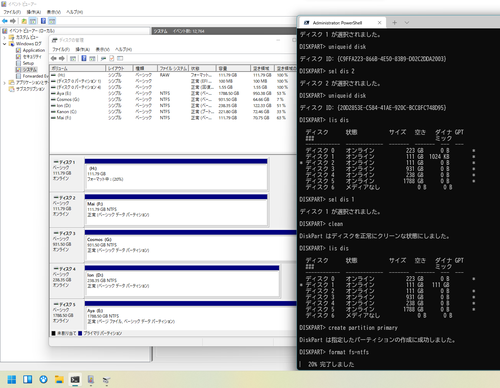
Task: Sort by 状態 column header
Action: click(203, 68)
